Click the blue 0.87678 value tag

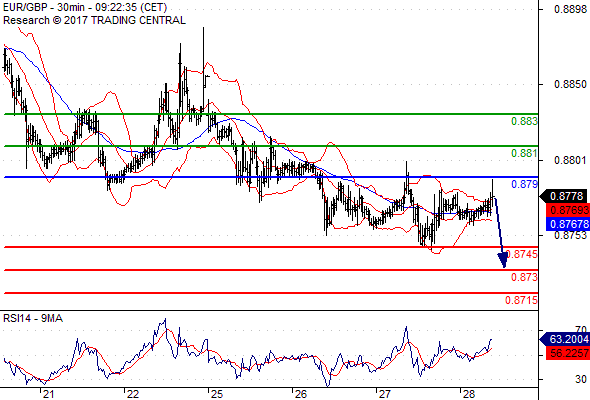coord(567,224)
